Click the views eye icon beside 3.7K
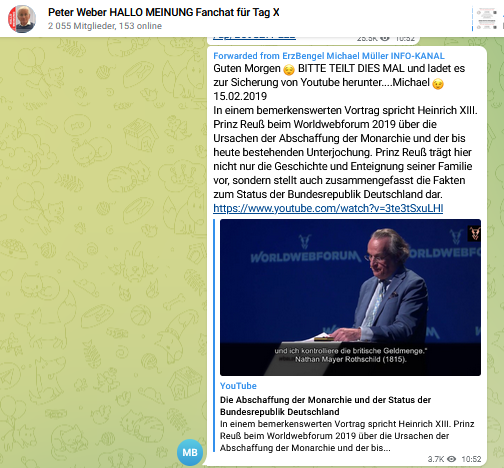This screenshot has height=468, width=504. pyautogui.click(x=451, y=459)
